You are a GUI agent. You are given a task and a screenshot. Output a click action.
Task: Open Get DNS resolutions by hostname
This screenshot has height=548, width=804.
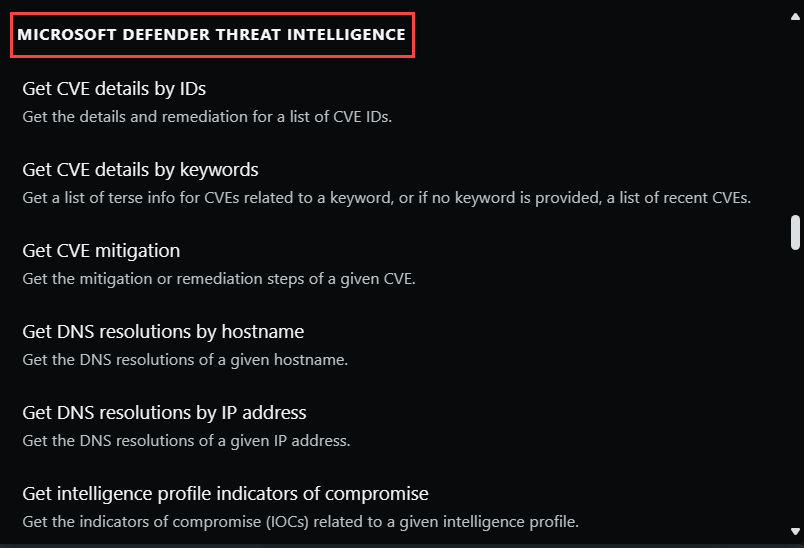click(163, 332)
